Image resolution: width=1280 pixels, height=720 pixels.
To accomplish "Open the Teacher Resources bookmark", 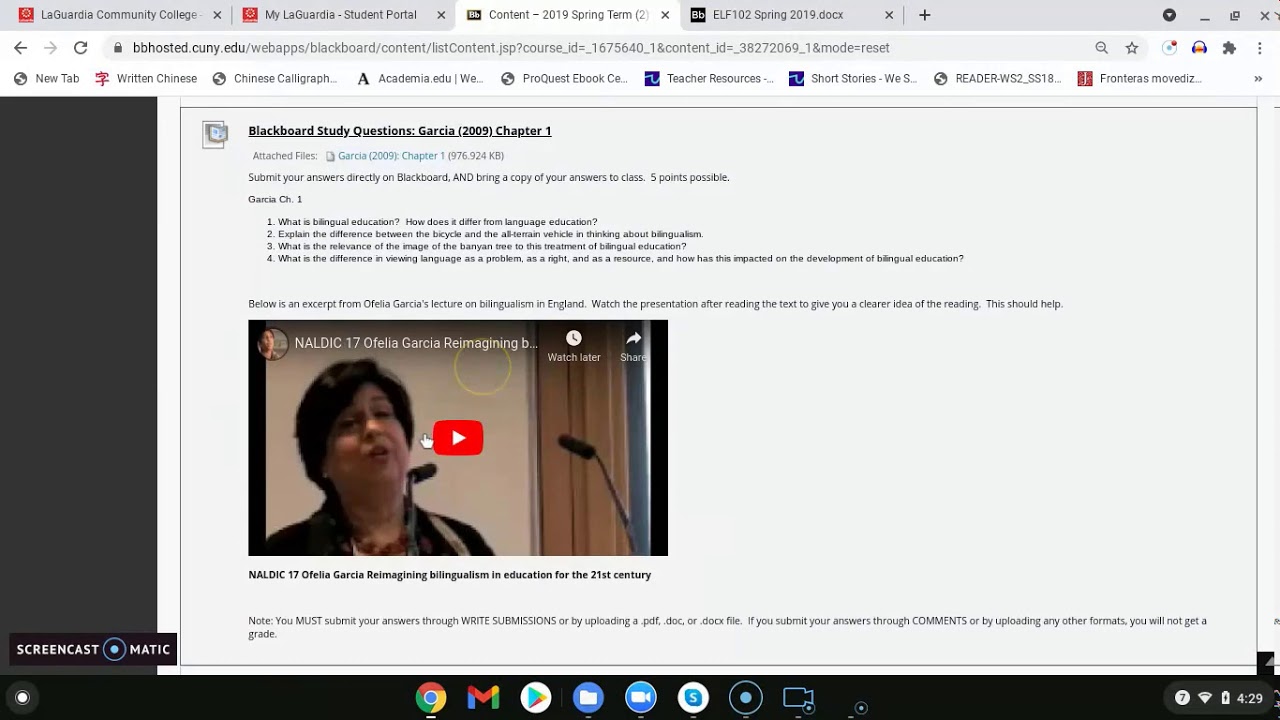I will (x=709, y=79).
